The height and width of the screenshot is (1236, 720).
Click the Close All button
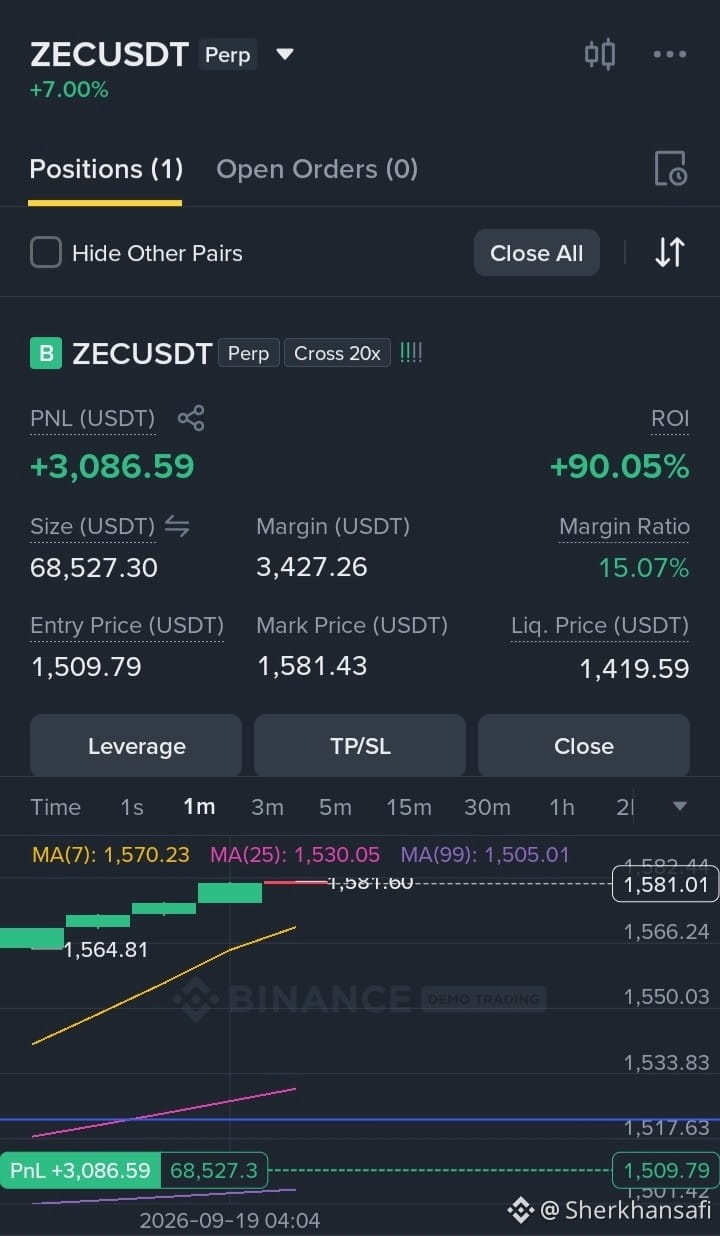536,253
